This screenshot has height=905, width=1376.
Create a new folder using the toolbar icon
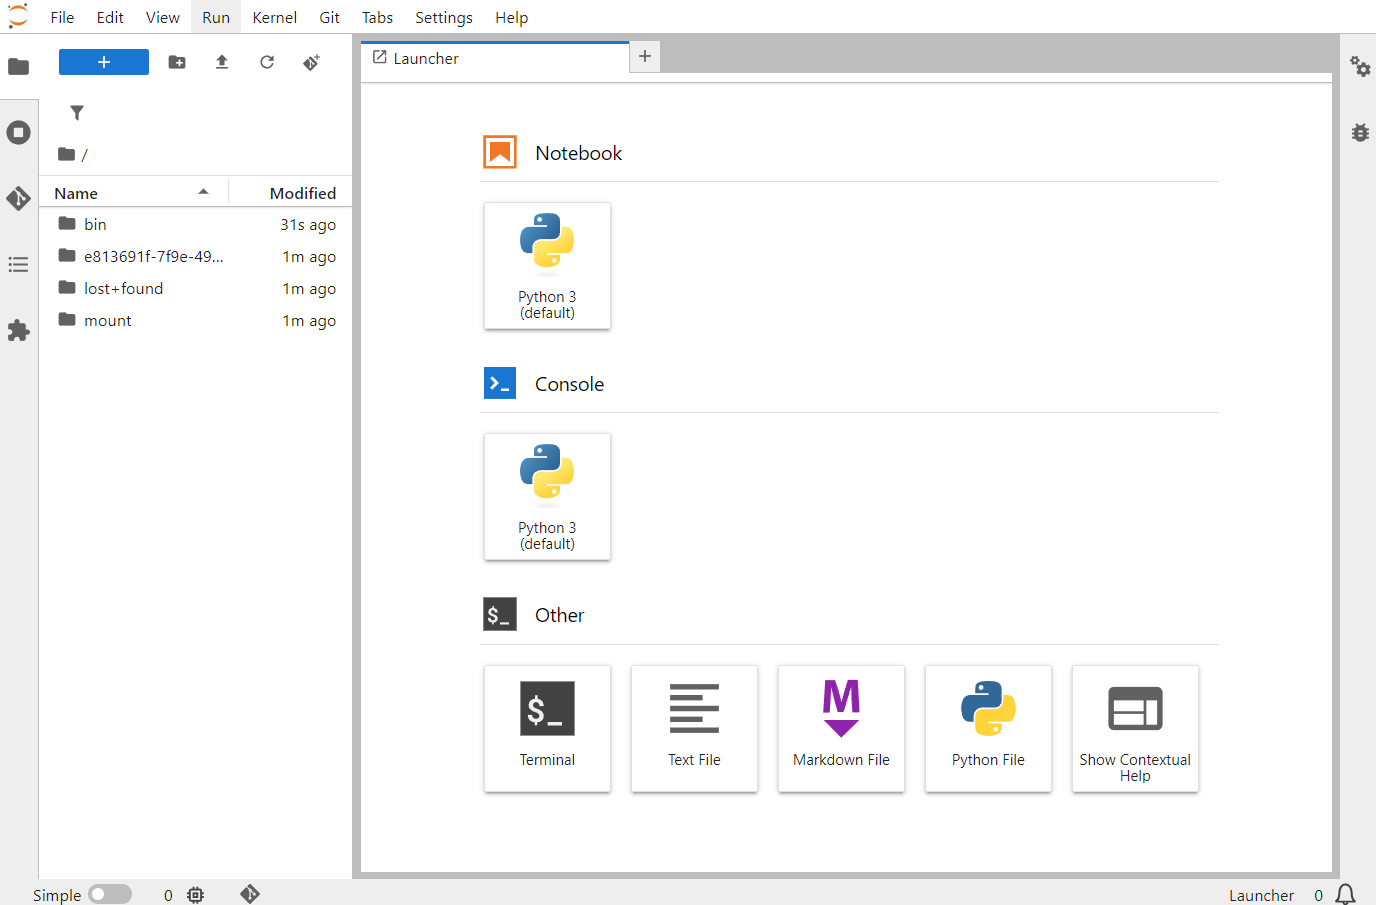point(176,62)
